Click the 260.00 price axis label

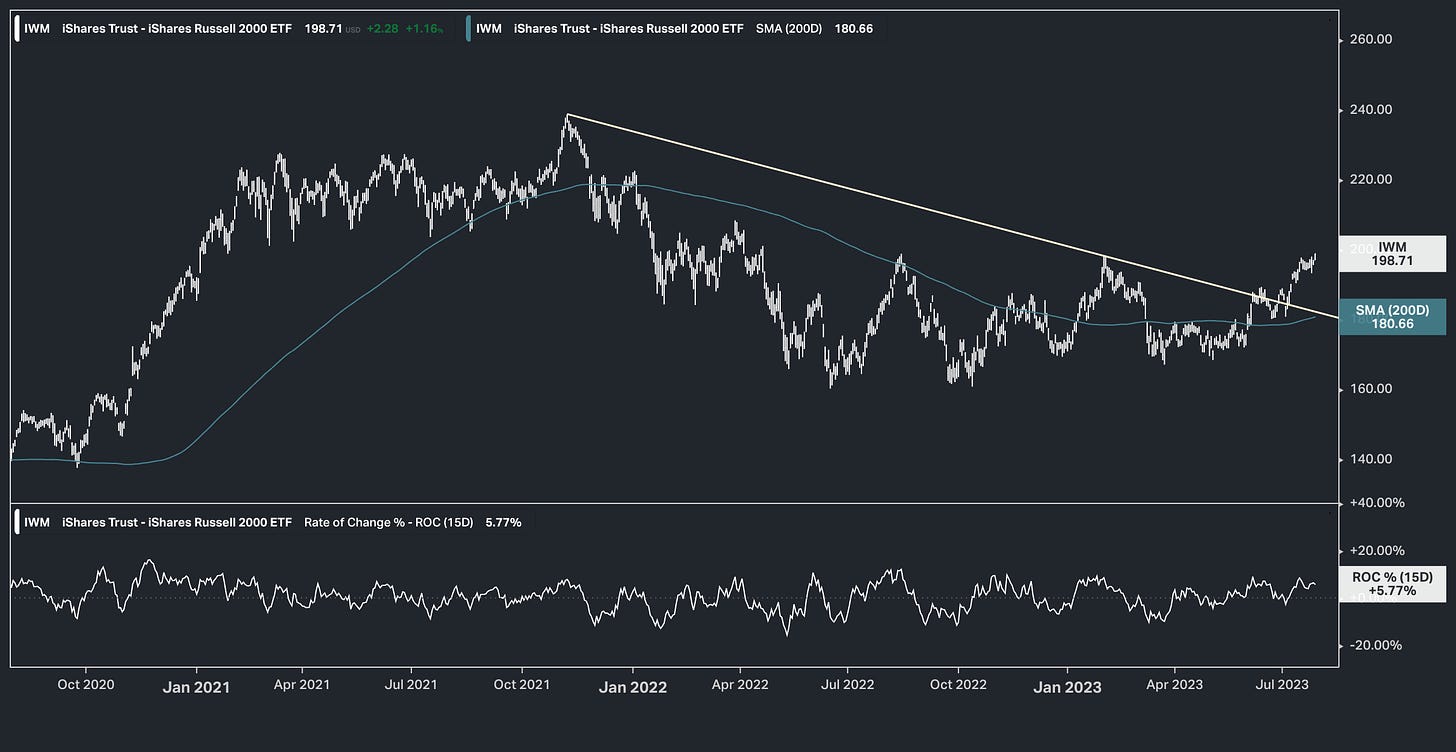tap(1370, 40)
